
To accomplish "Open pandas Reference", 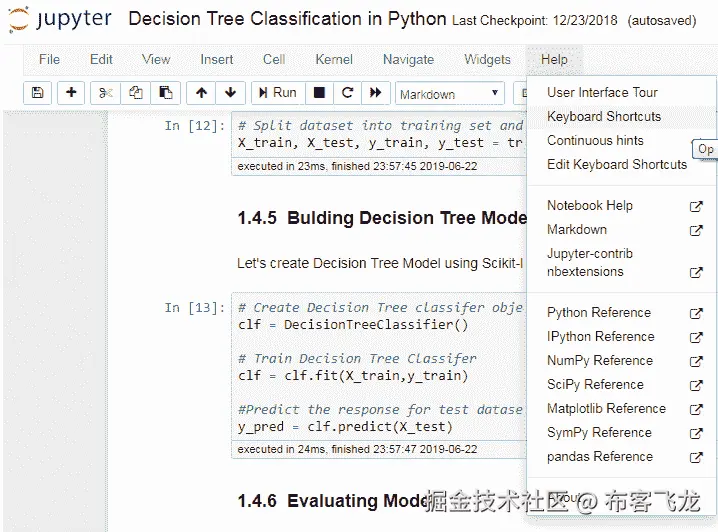I will (600, 456).
